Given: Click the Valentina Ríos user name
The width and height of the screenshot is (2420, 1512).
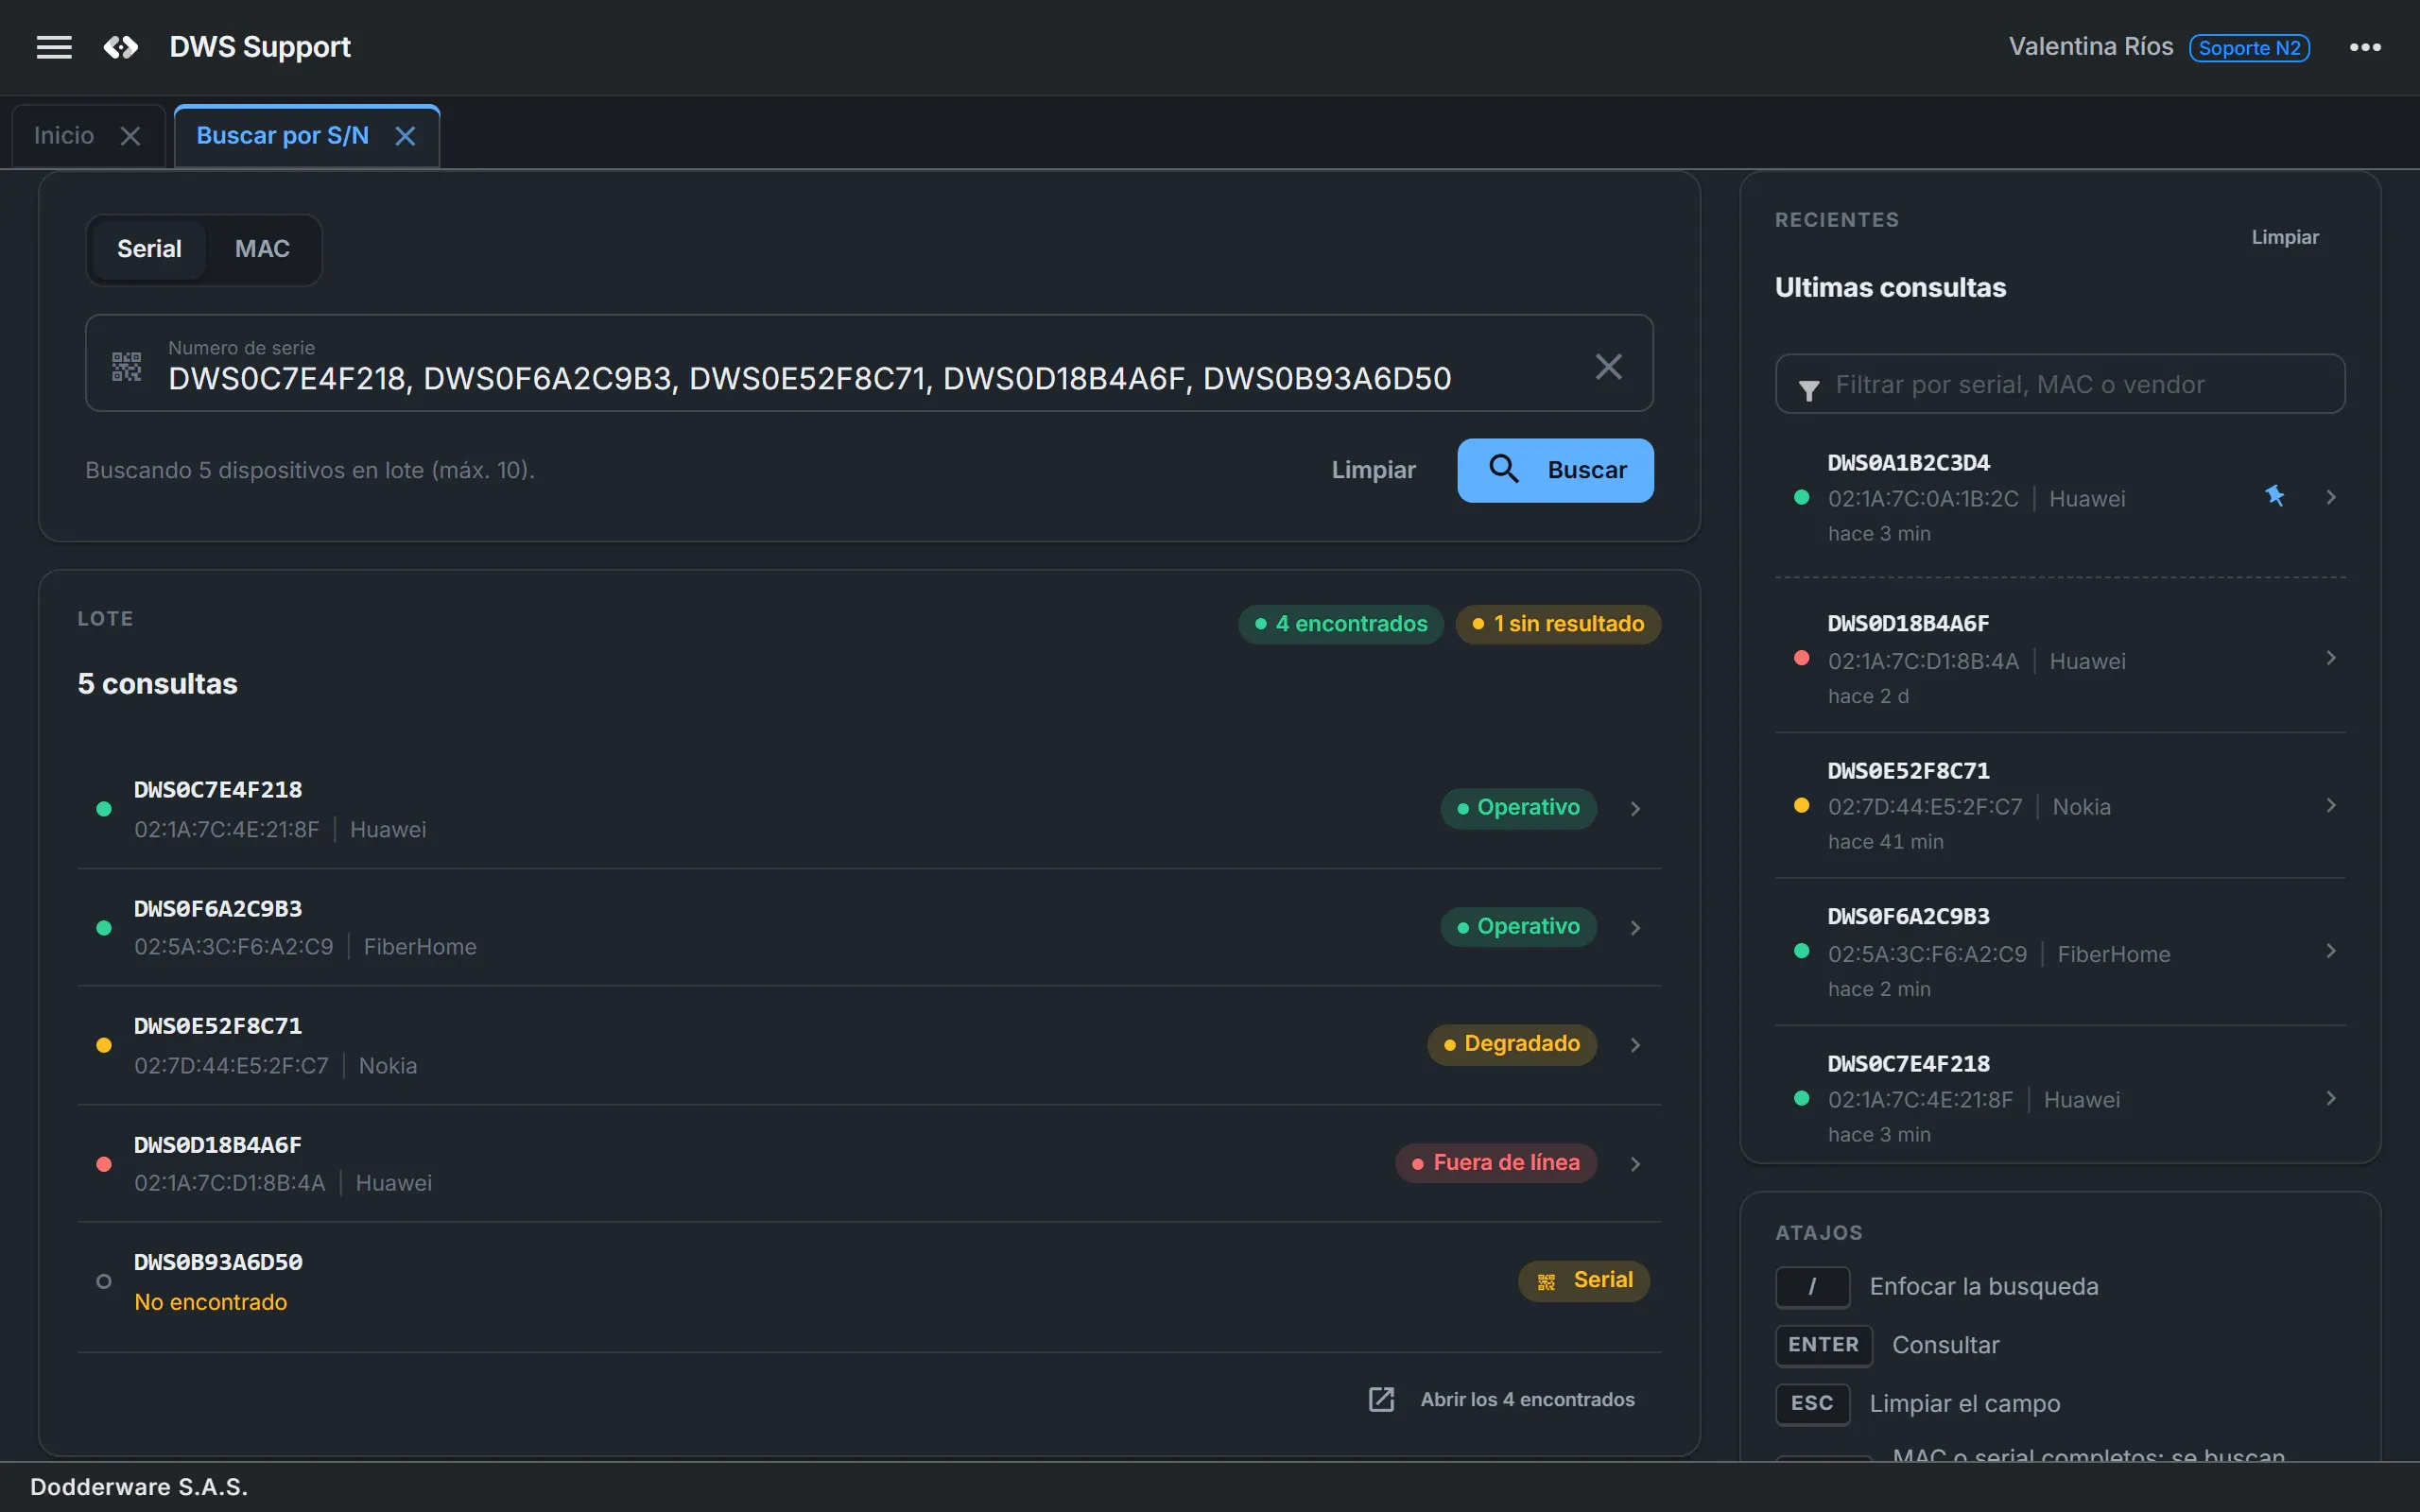Looking at the screenshot, I should 2090,47.
